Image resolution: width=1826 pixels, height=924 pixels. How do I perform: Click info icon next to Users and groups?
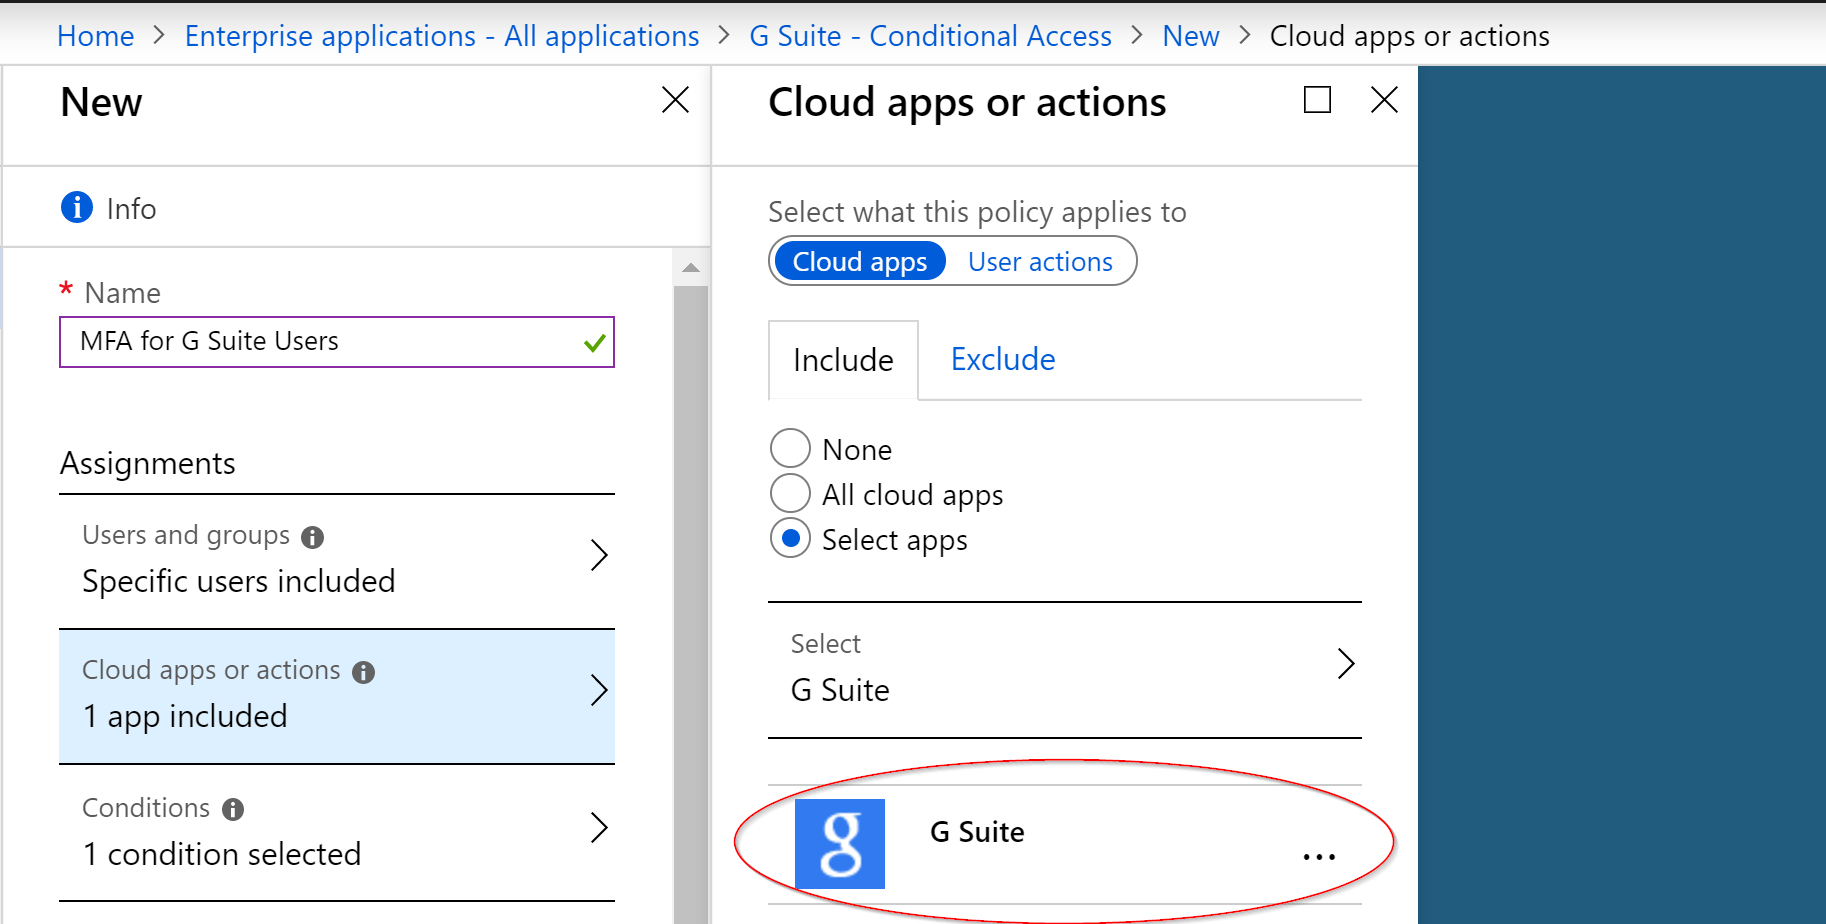pos(313,537)
